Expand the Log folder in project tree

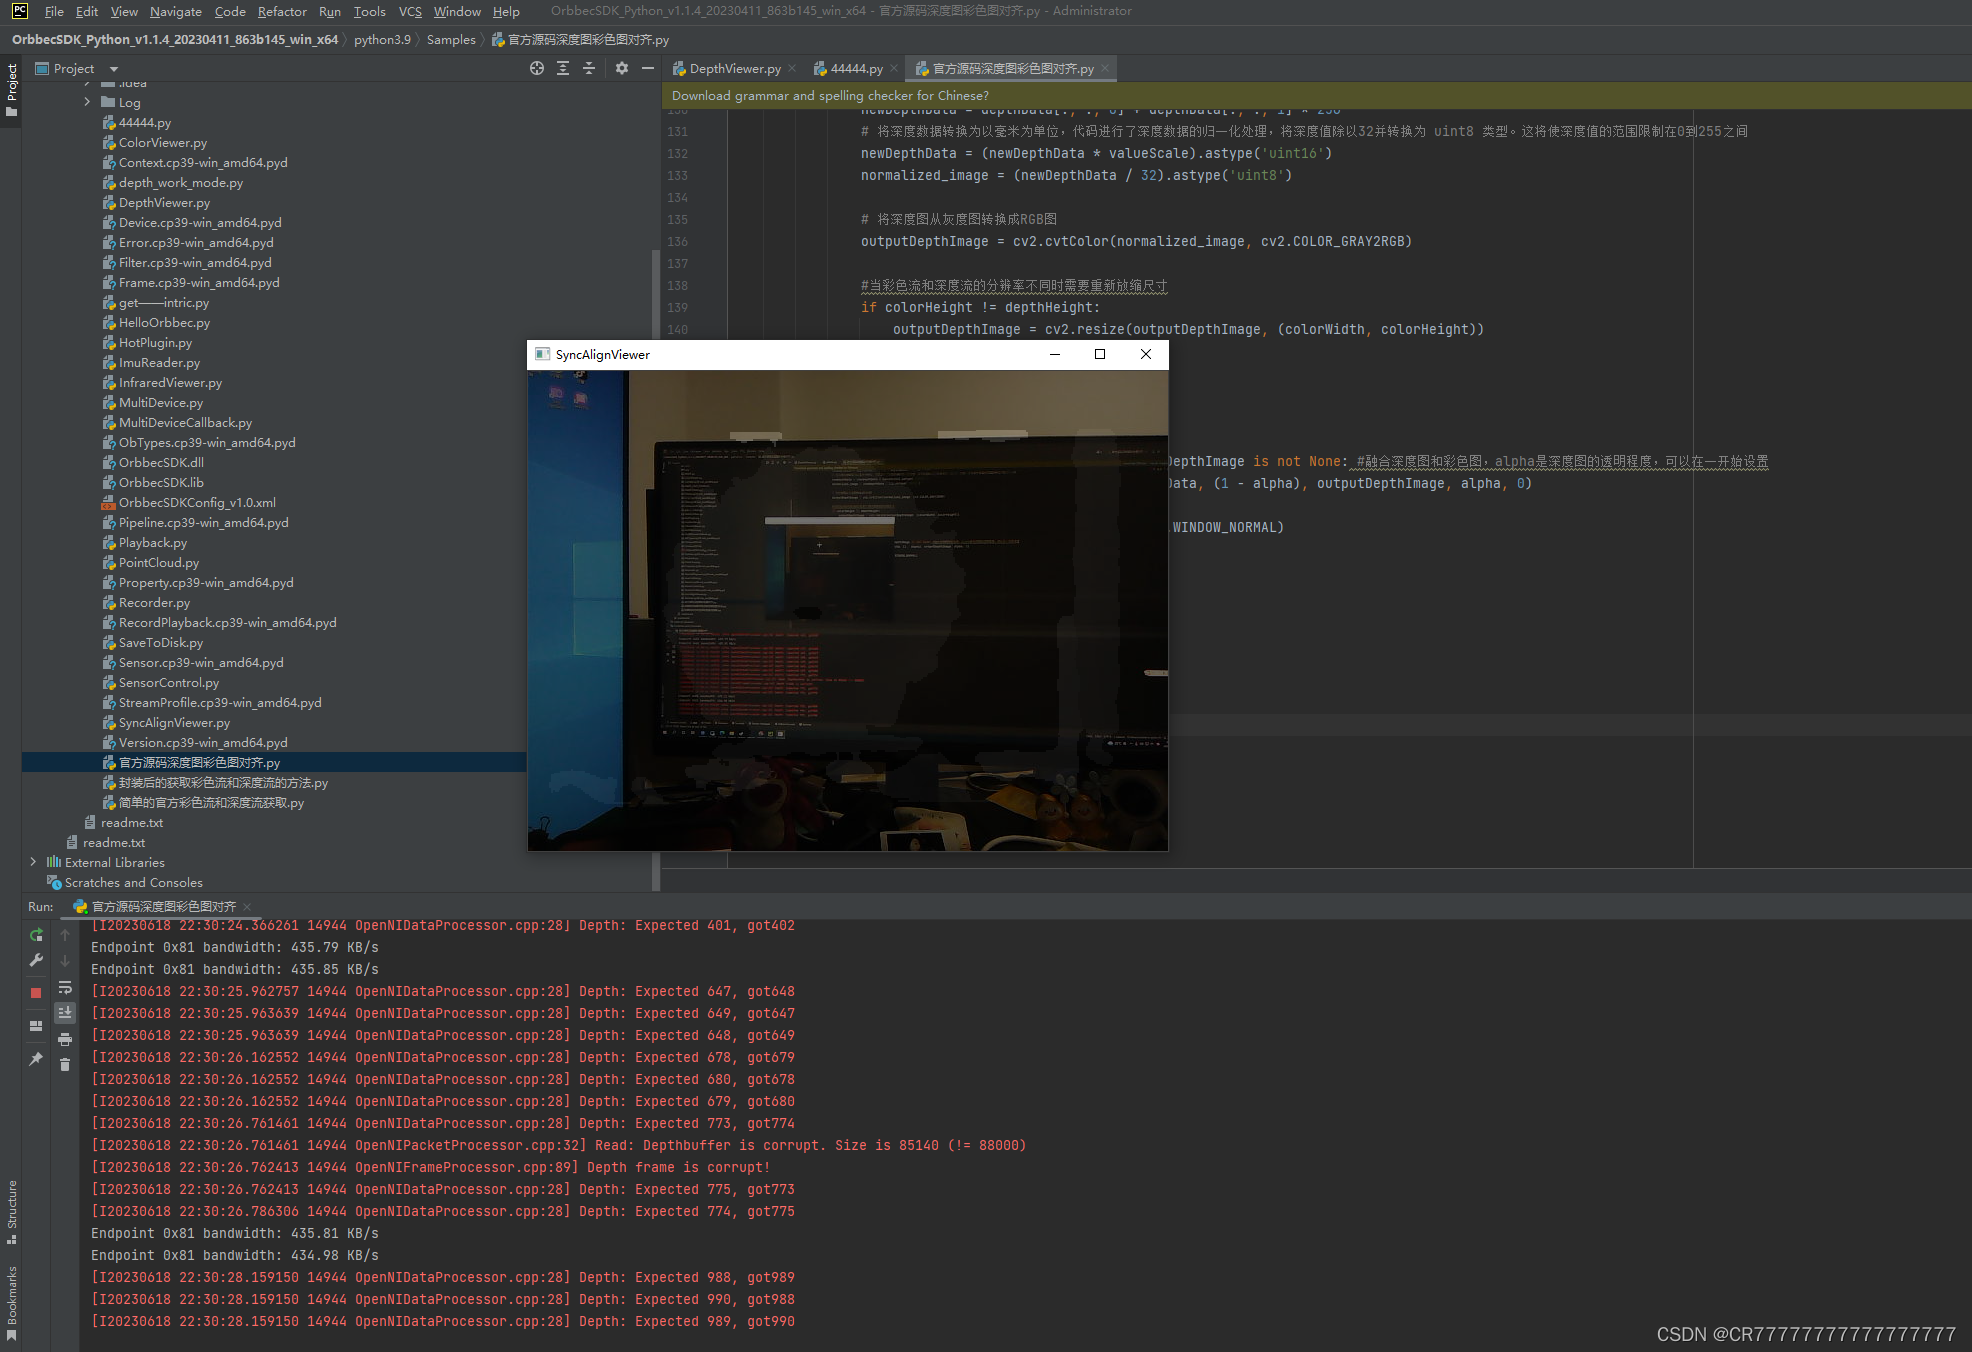(87, 102)
